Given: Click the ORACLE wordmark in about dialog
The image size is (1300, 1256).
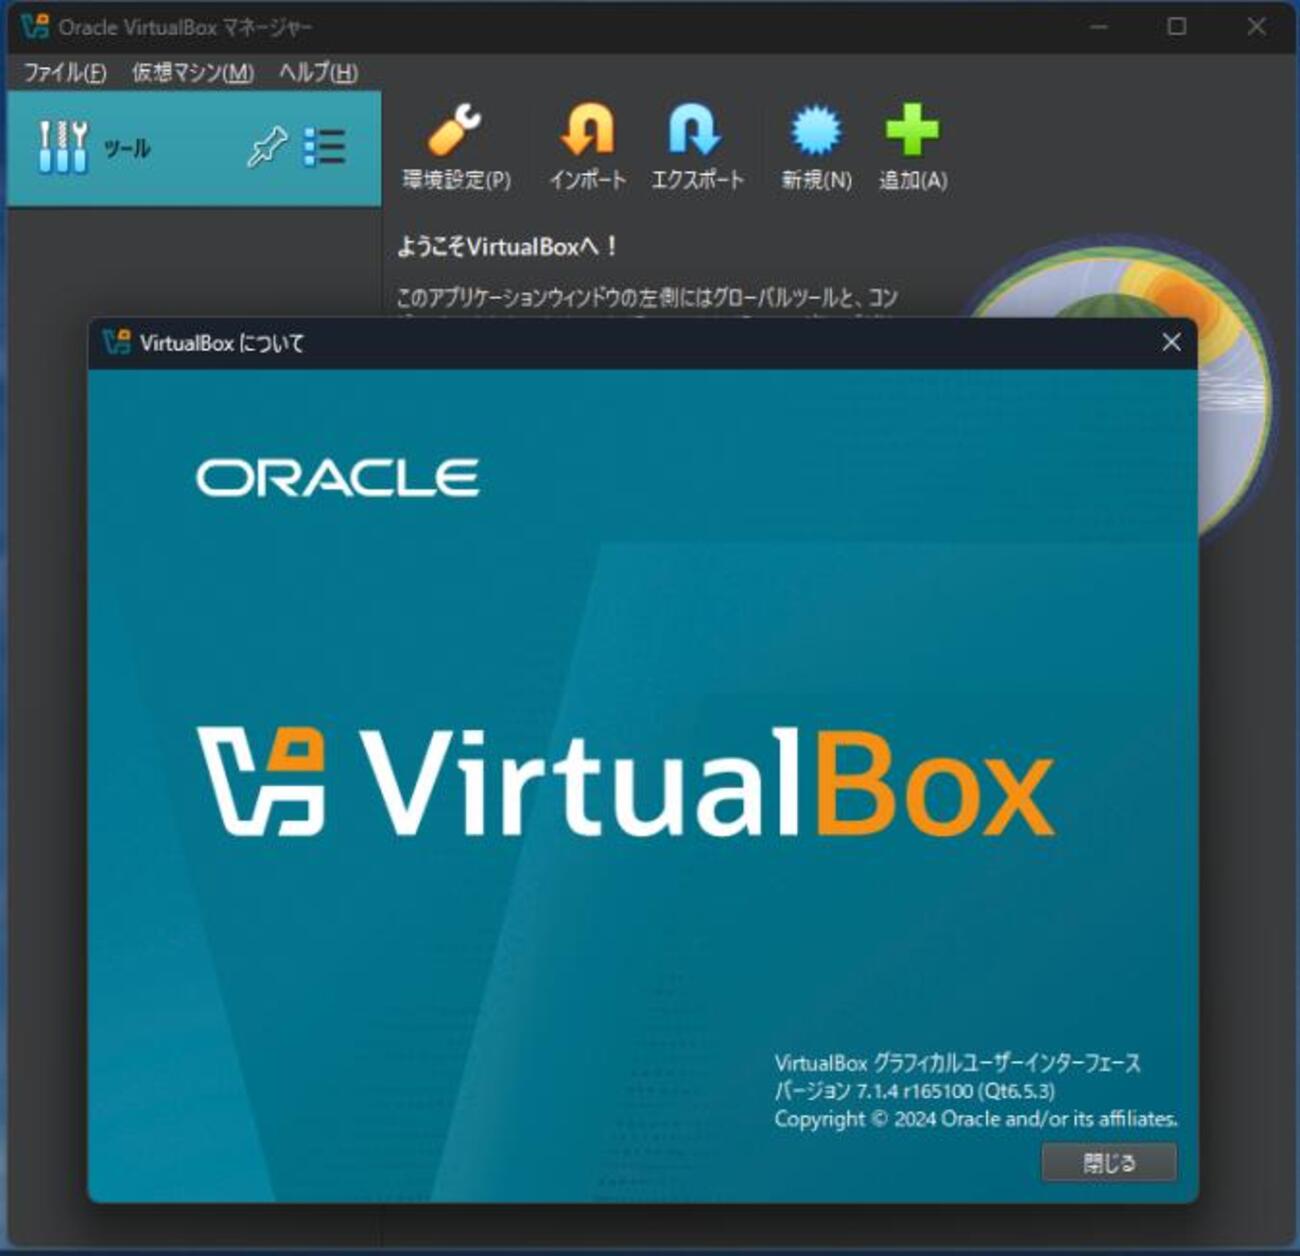Looking at the screenshot, I should point(337,478).
